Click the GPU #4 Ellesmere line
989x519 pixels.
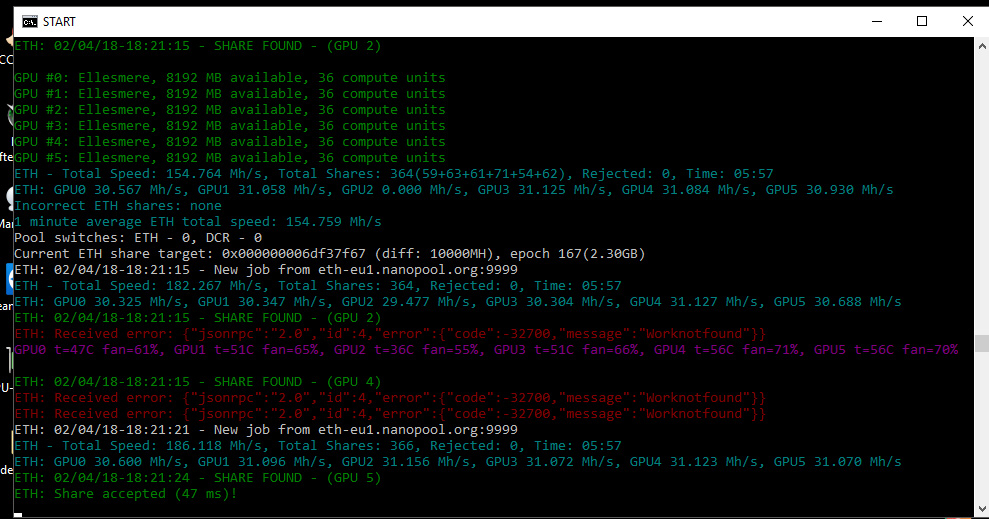(x=230, y=142)
